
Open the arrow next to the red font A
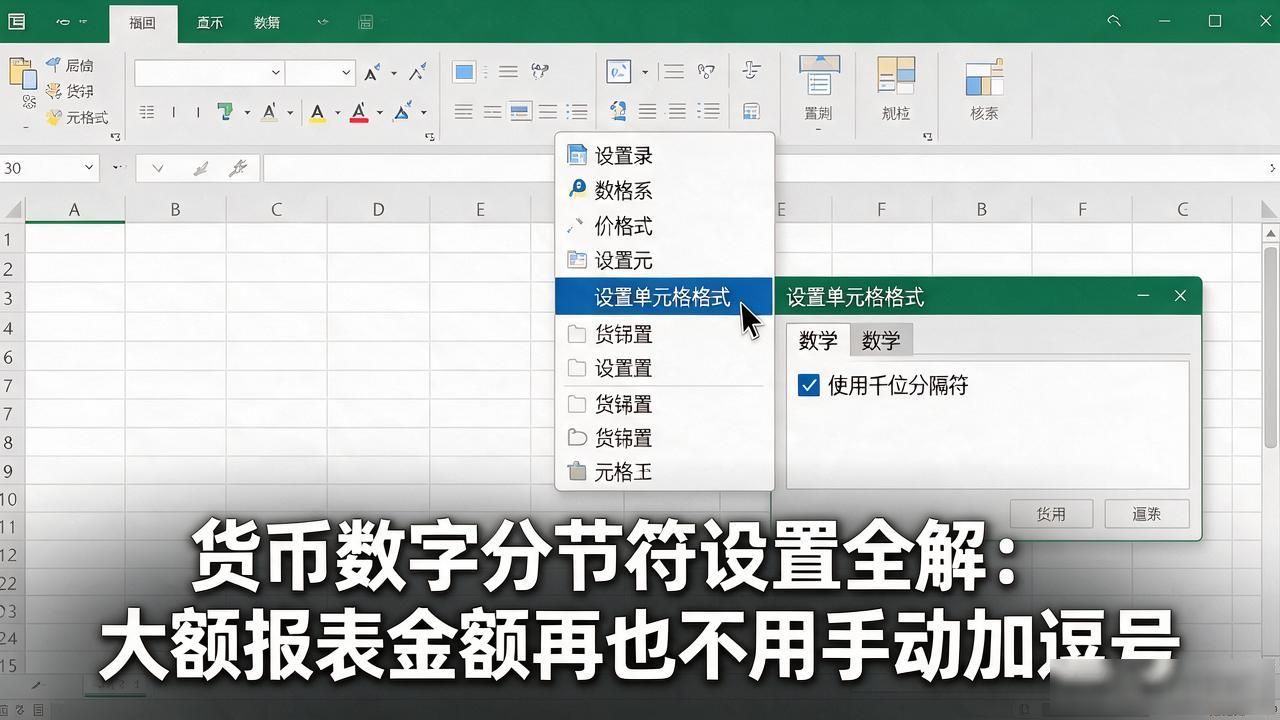coord(380,113)
